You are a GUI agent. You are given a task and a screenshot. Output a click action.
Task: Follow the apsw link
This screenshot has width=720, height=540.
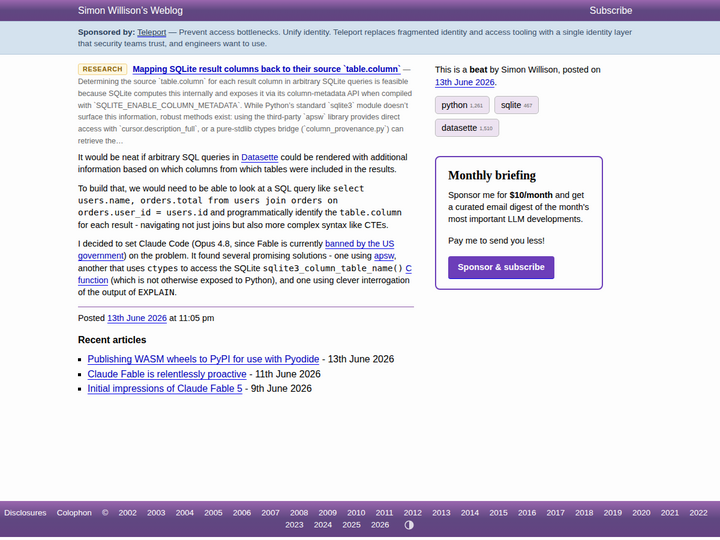384,256
